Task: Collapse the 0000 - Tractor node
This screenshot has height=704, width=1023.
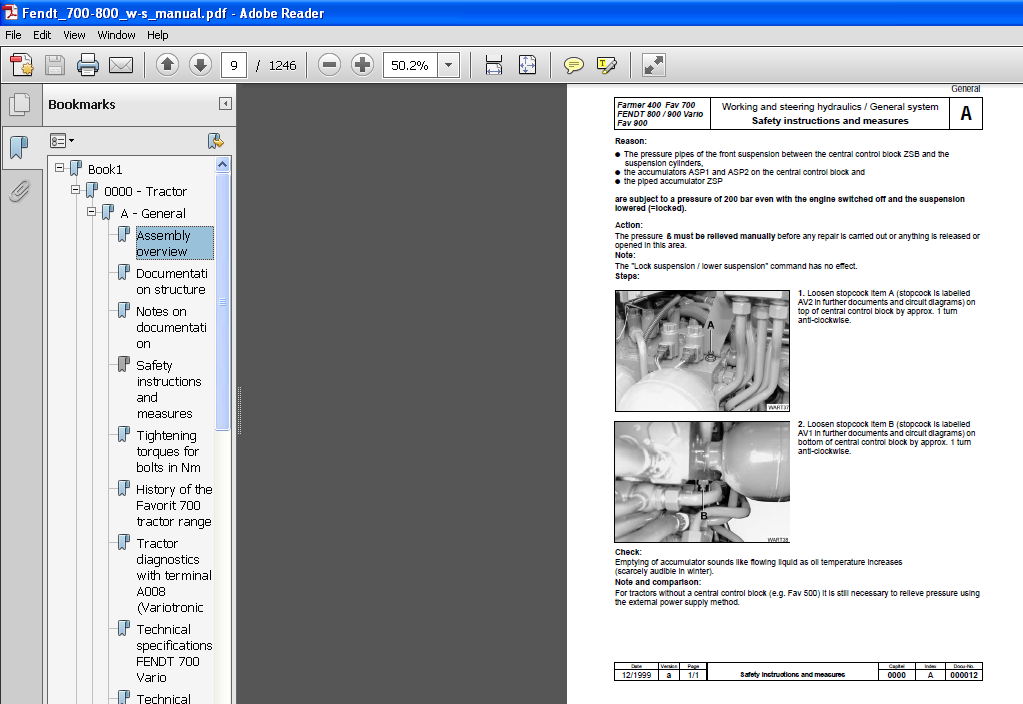Action: 76,190
